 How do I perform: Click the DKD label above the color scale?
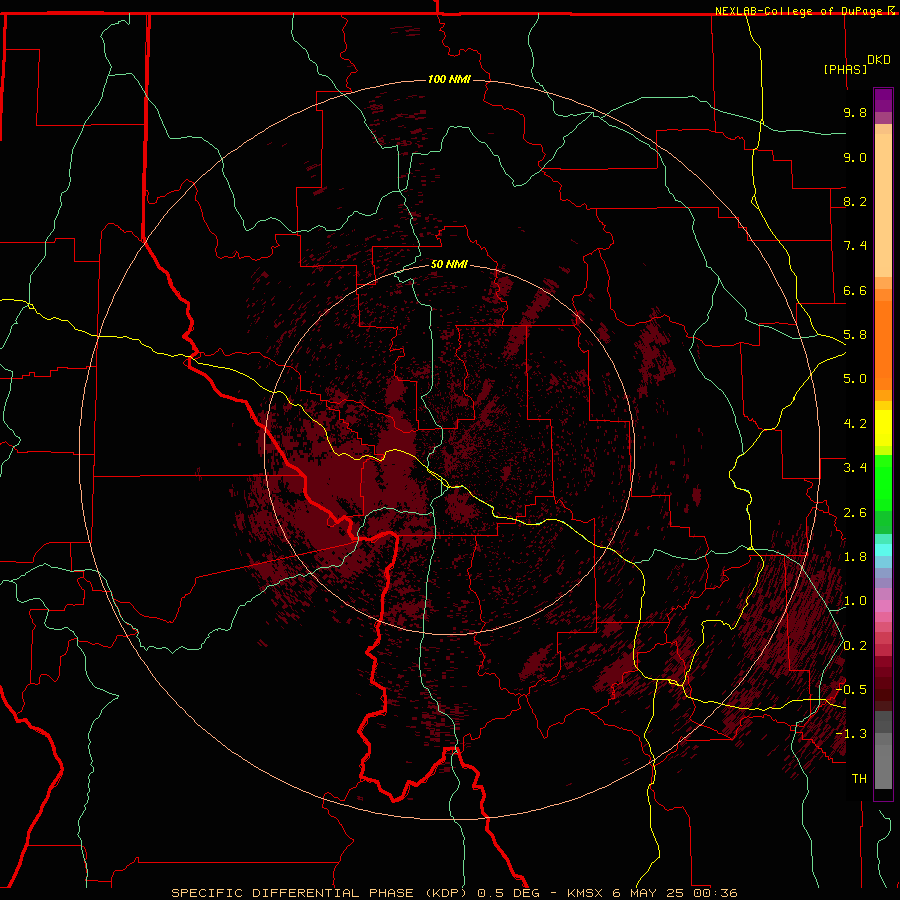pyautogui.click(x=879, y=60)
